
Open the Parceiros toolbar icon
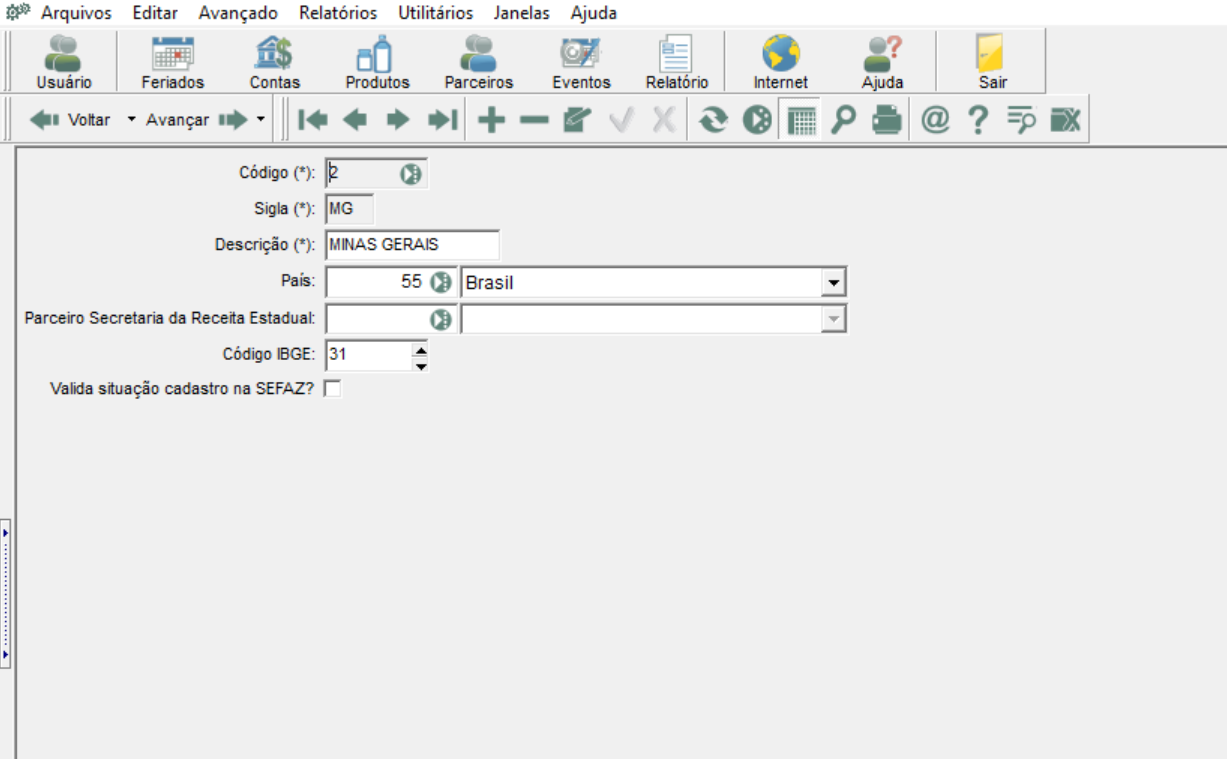pos(478,62)
